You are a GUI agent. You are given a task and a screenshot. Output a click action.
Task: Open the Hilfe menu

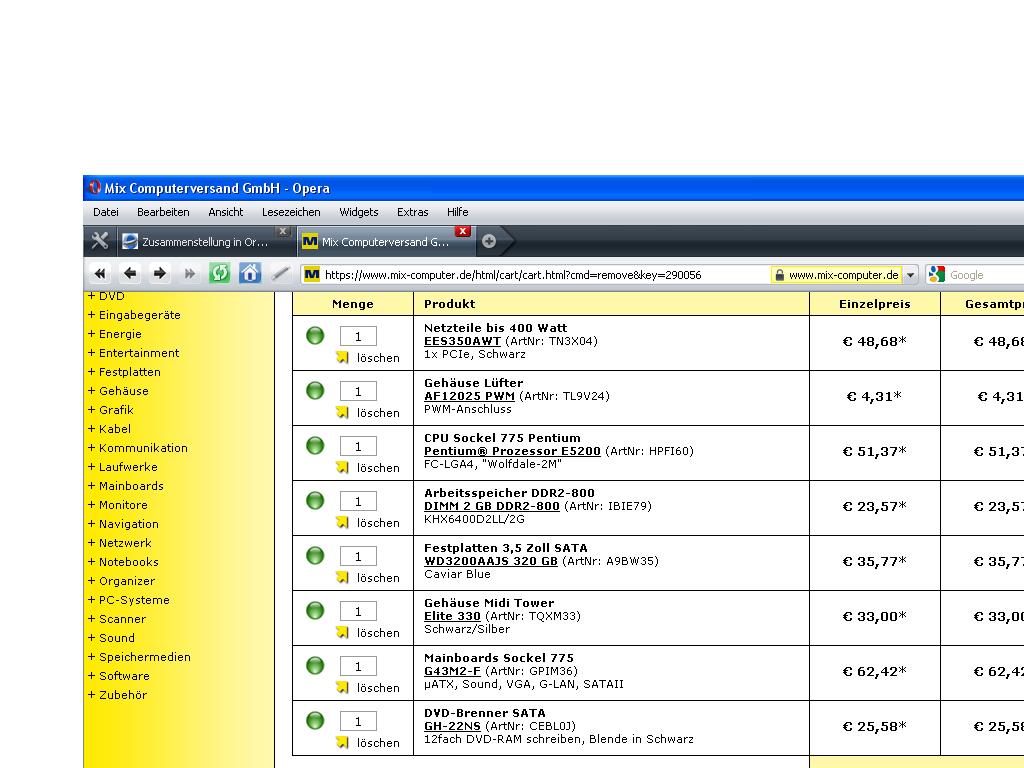click(x=458, y=212)
